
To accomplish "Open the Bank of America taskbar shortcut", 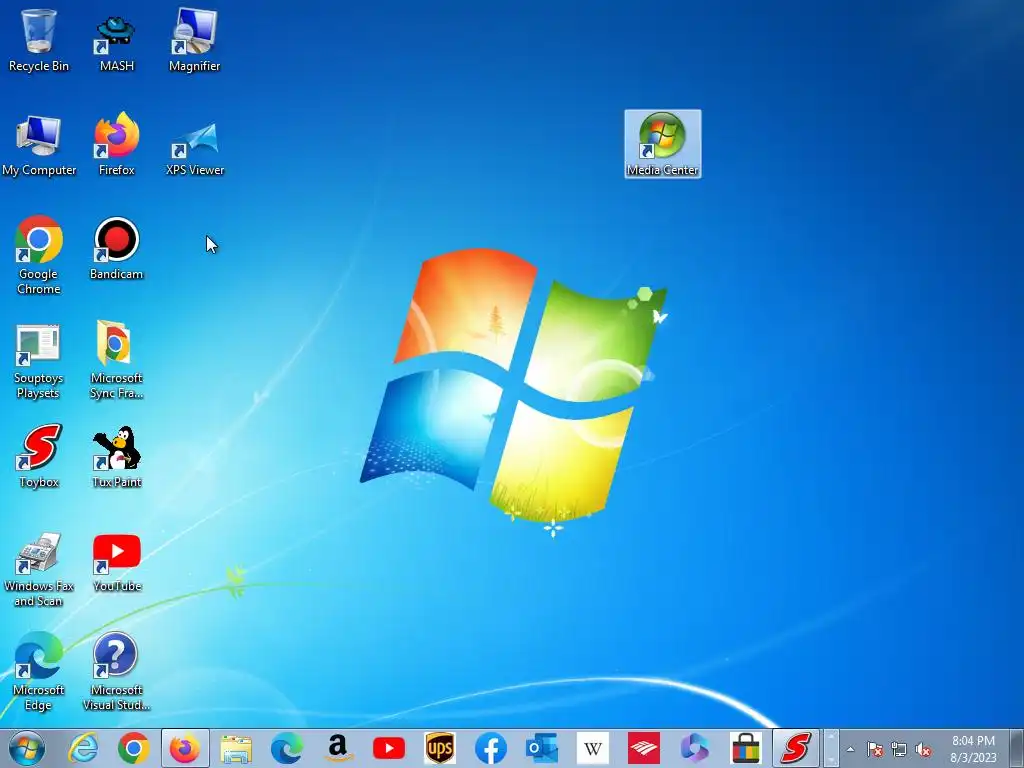I will click(x=643, y=748).
